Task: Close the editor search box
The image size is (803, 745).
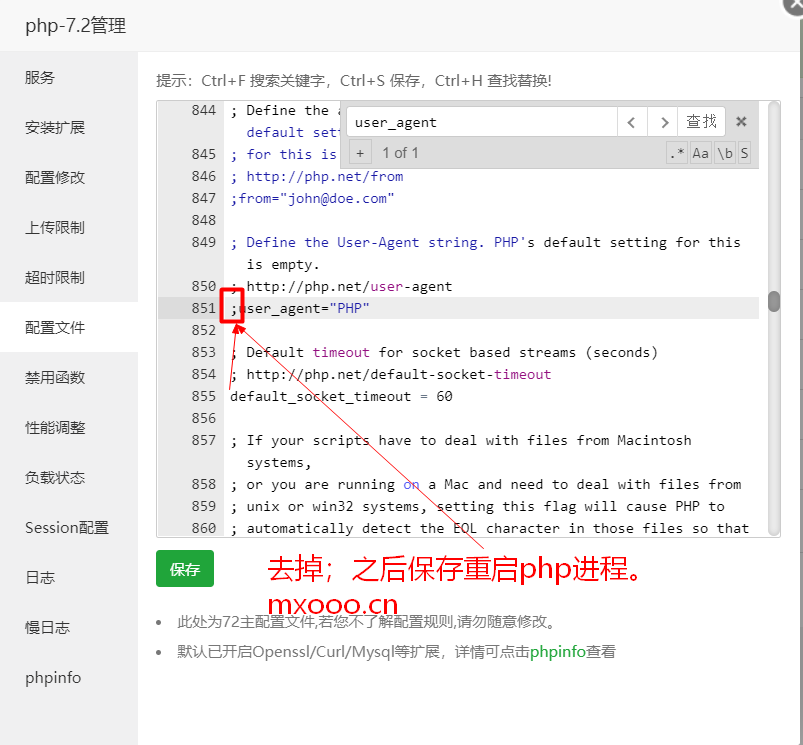Action: (741, 122)
